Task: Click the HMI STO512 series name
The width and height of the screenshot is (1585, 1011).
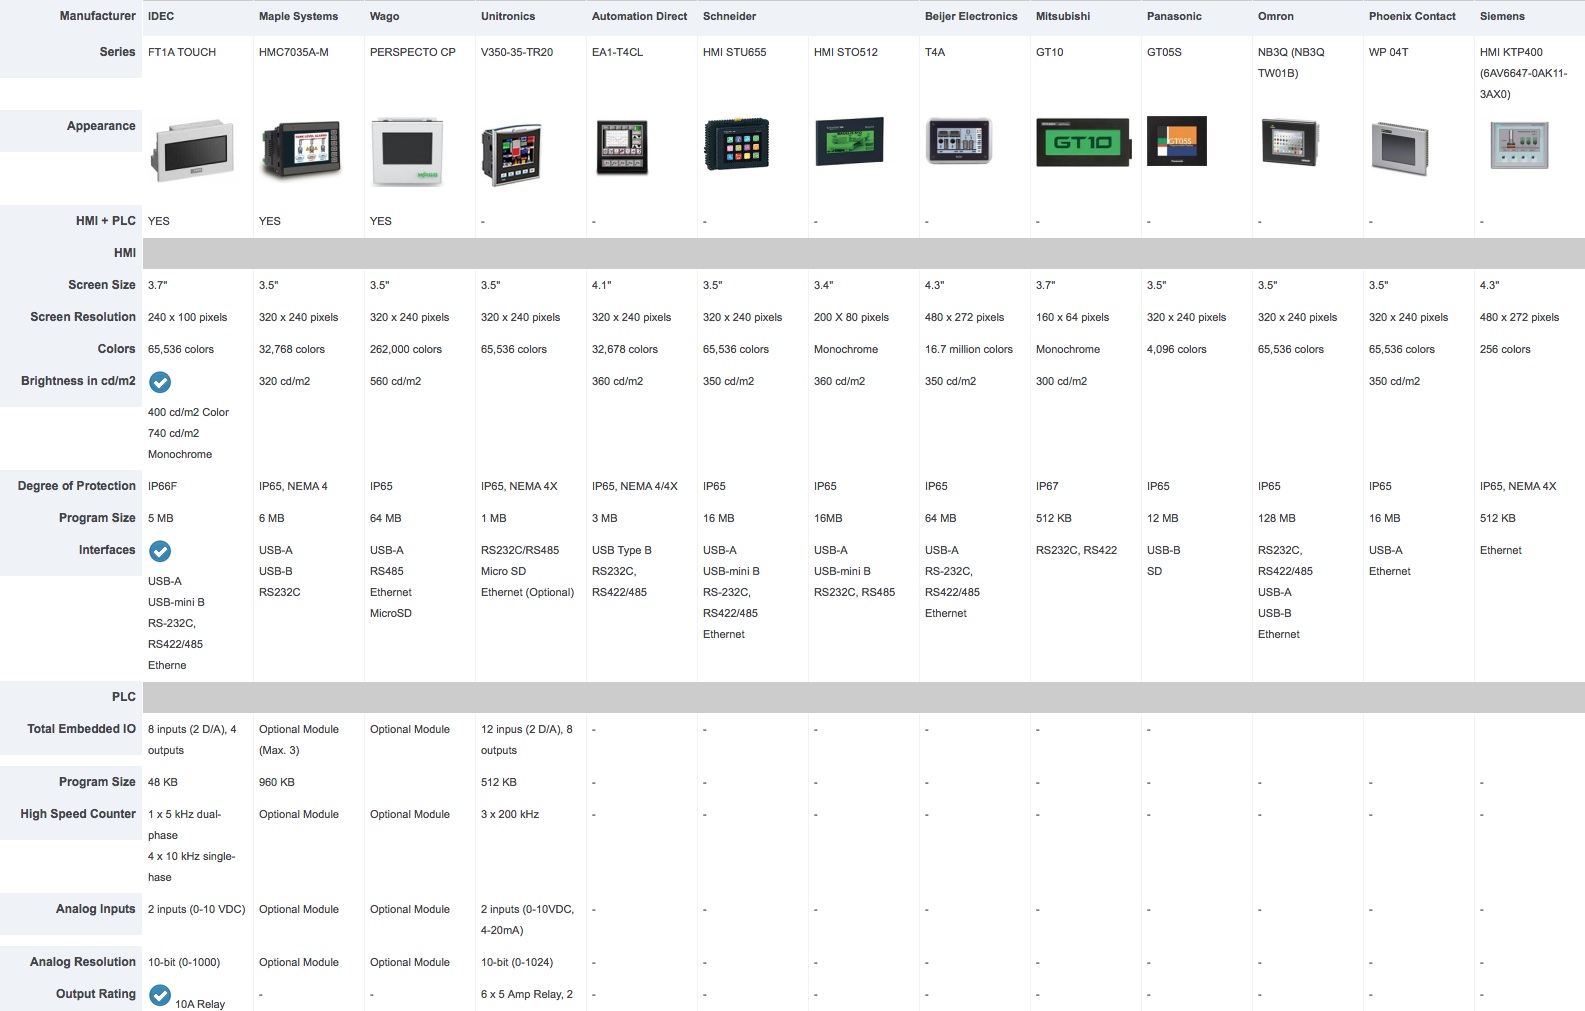Action: click(846, 52)
